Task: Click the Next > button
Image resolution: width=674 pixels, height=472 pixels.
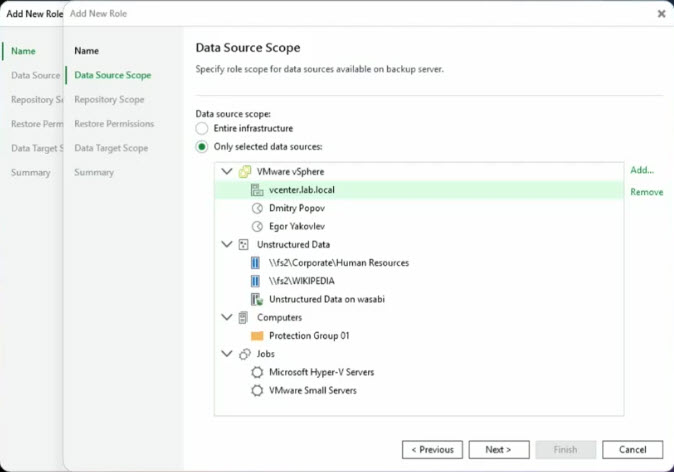Action: point(499,450)
